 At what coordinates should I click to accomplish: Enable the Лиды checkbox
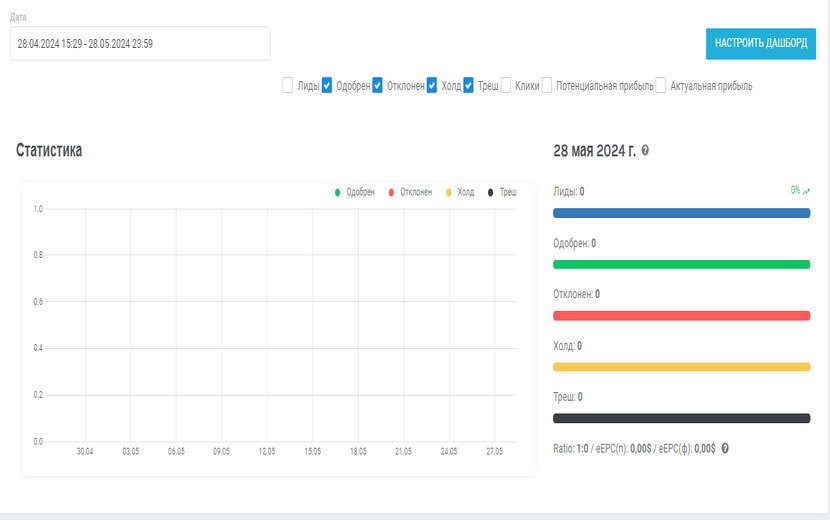point(288,86)
